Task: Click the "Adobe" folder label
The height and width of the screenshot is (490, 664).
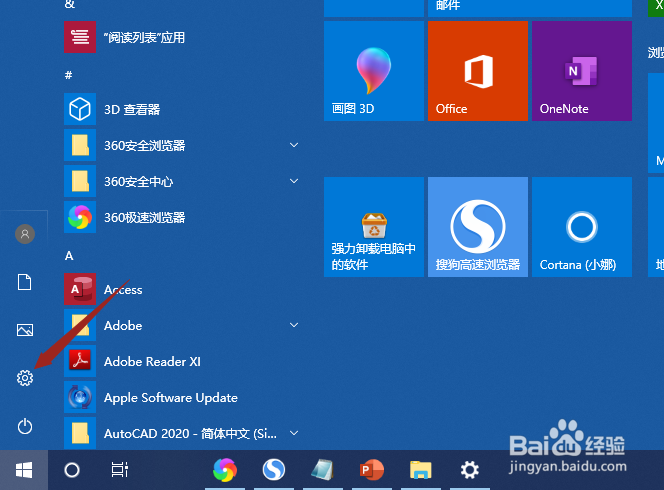Action: (123, 326)
